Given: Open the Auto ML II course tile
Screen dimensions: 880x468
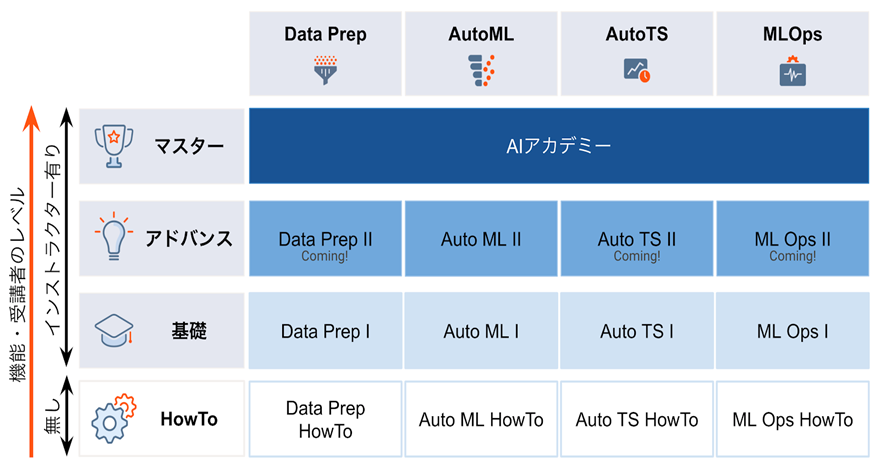Looking at the screenshot, I should (x=481, y=238).
